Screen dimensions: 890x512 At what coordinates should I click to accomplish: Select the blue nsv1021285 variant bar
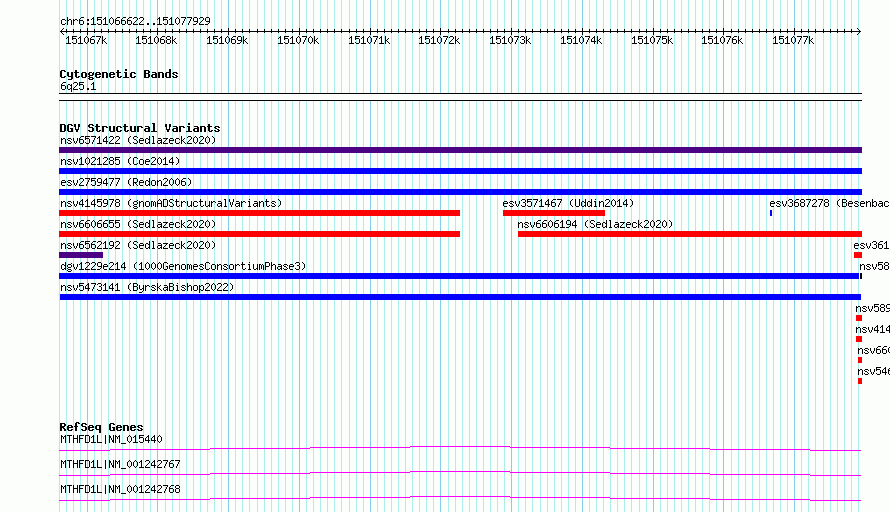pyautogui.click(x=460, y=171)
